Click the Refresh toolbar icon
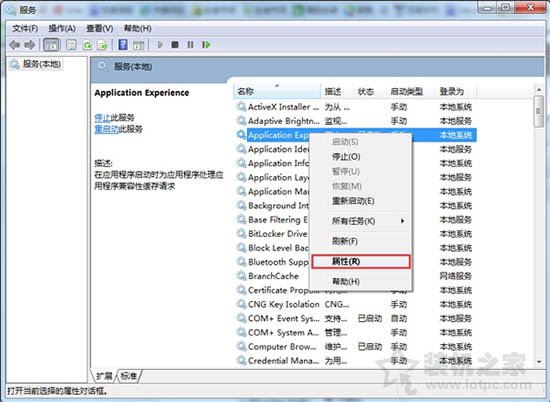 tap(87, 45)
